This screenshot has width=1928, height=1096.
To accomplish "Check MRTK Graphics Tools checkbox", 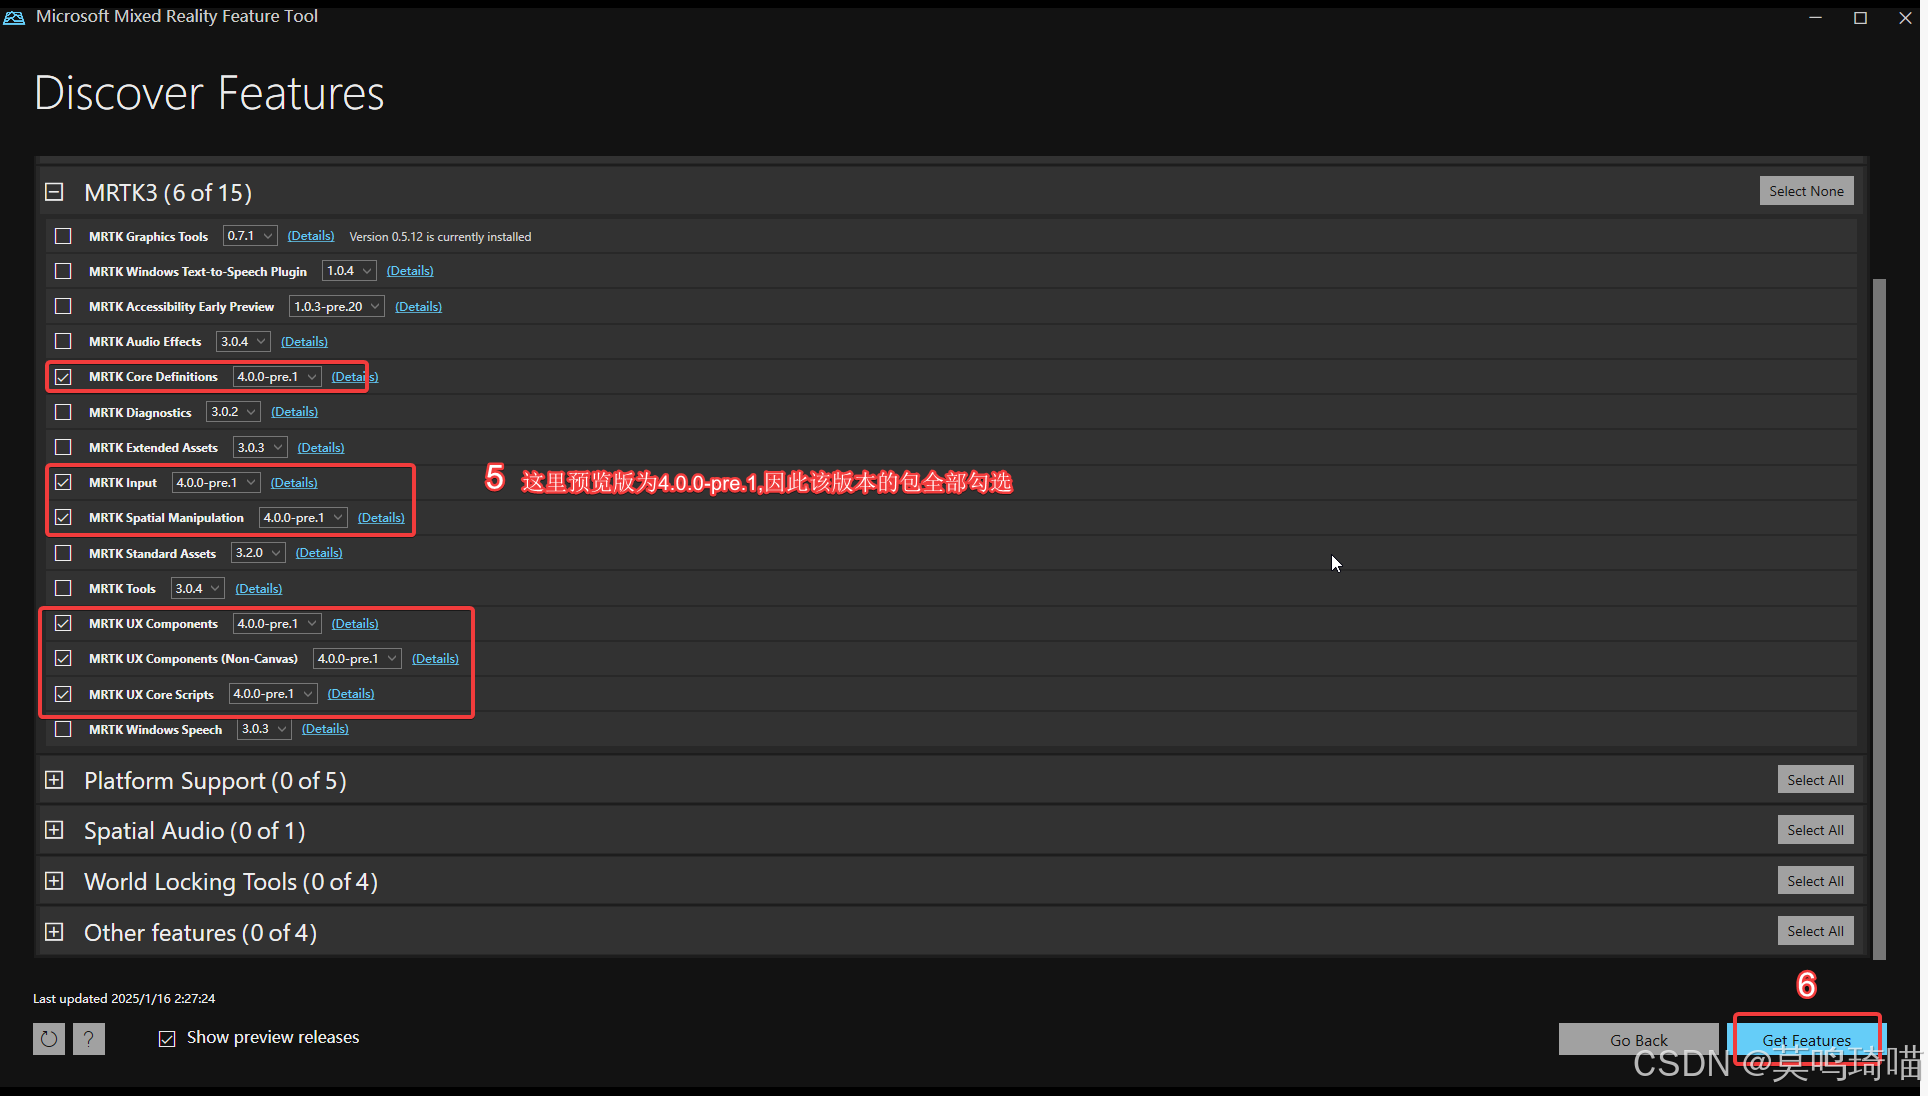I will point(63,236).
